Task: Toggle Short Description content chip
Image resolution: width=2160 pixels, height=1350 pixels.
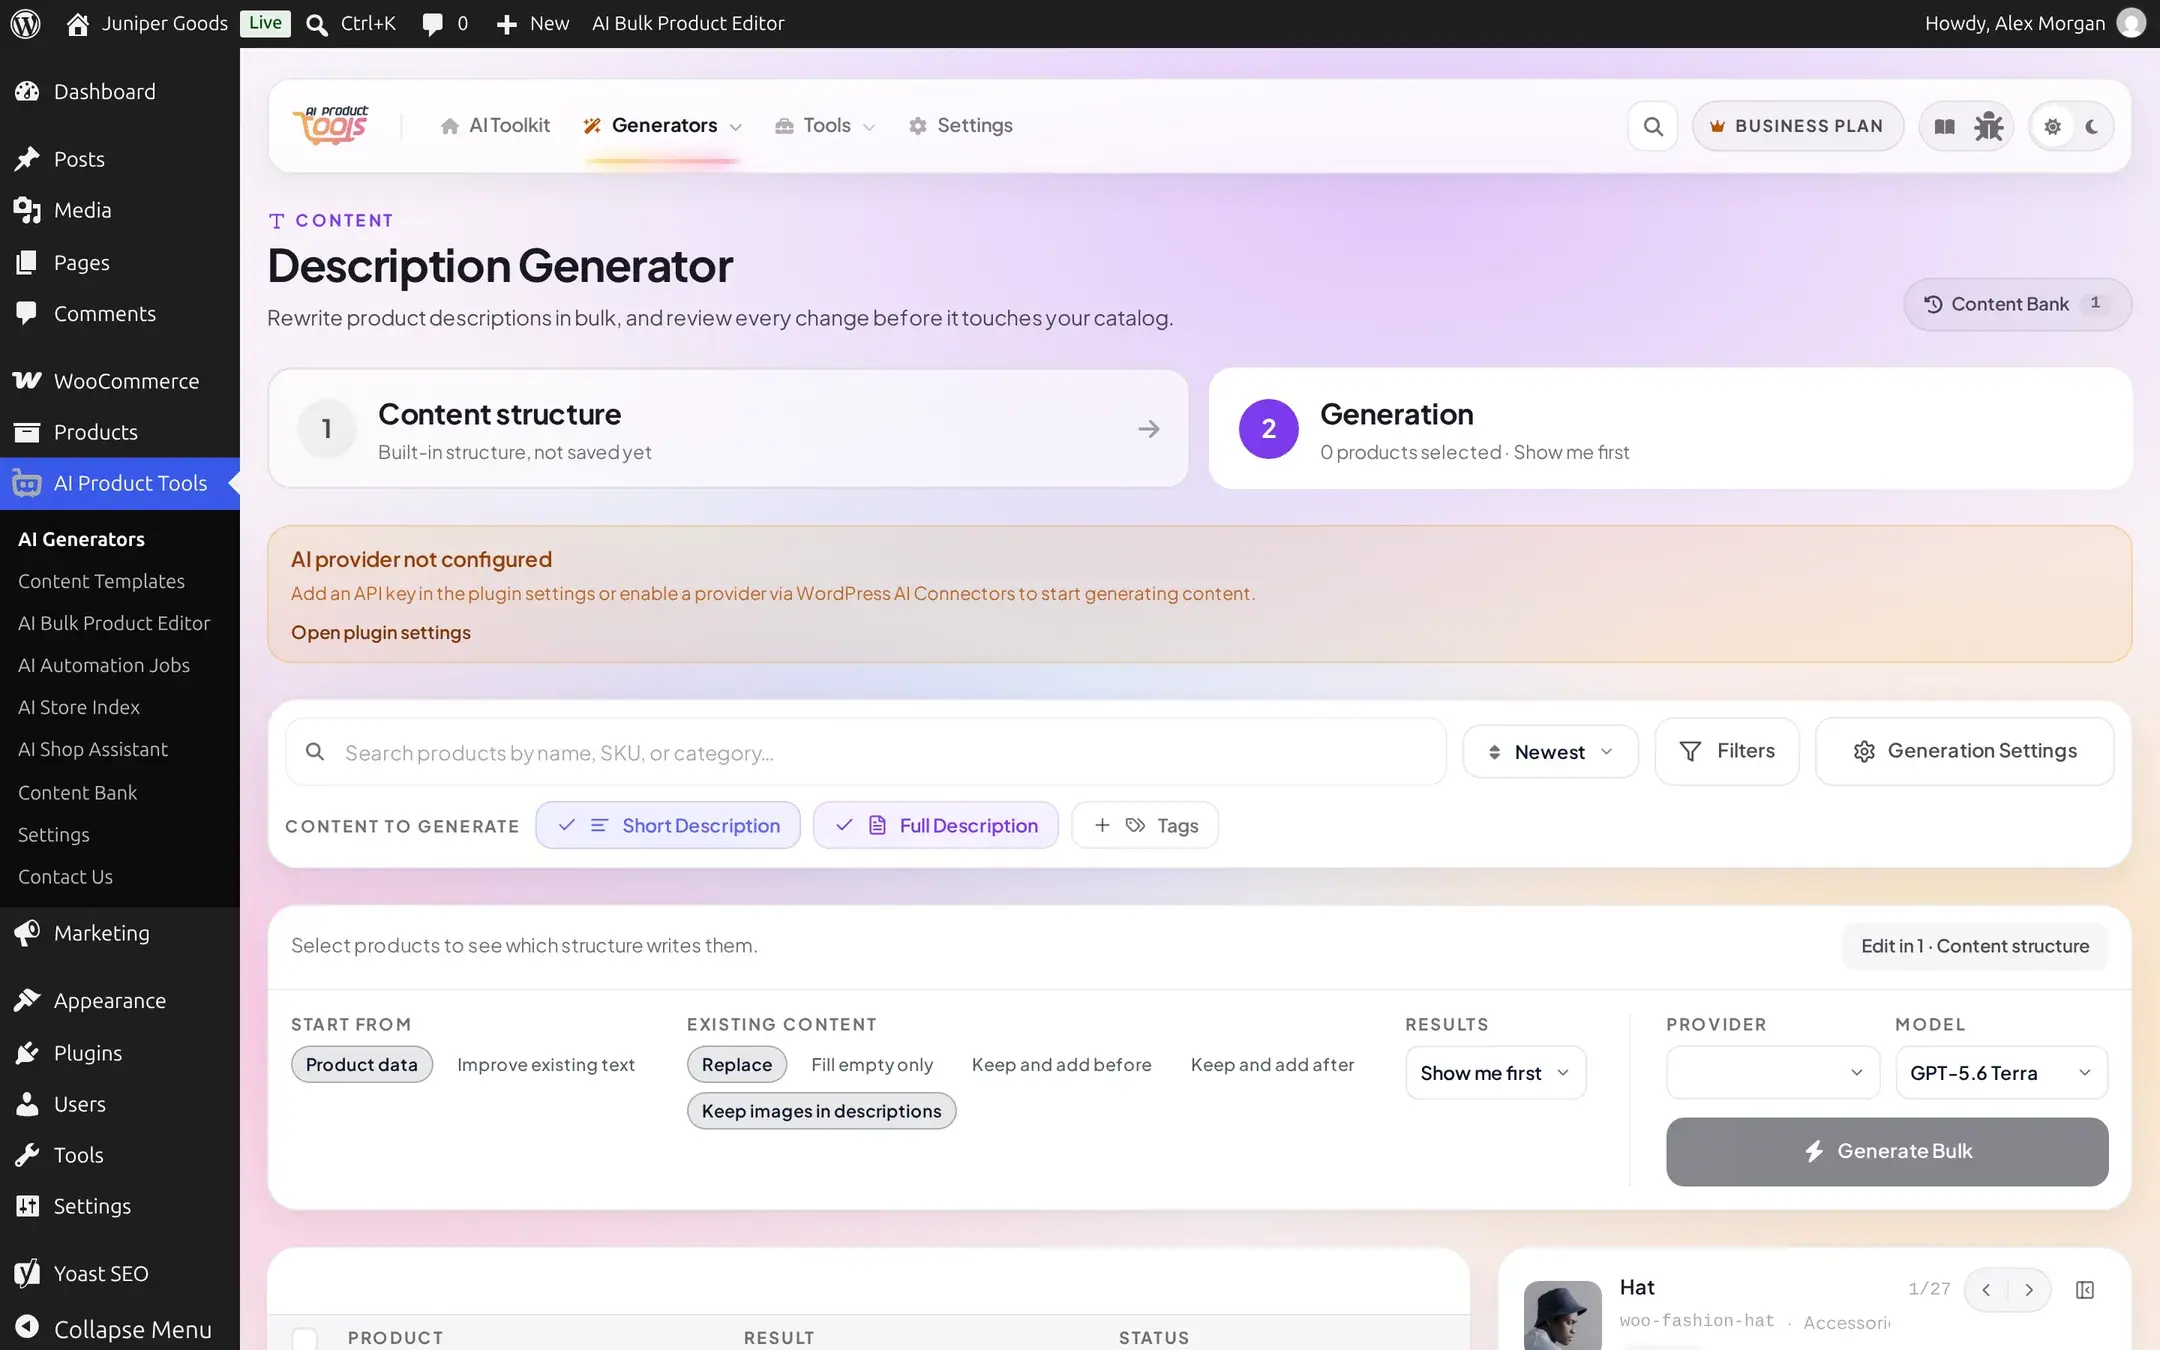Action: [668, 825]
